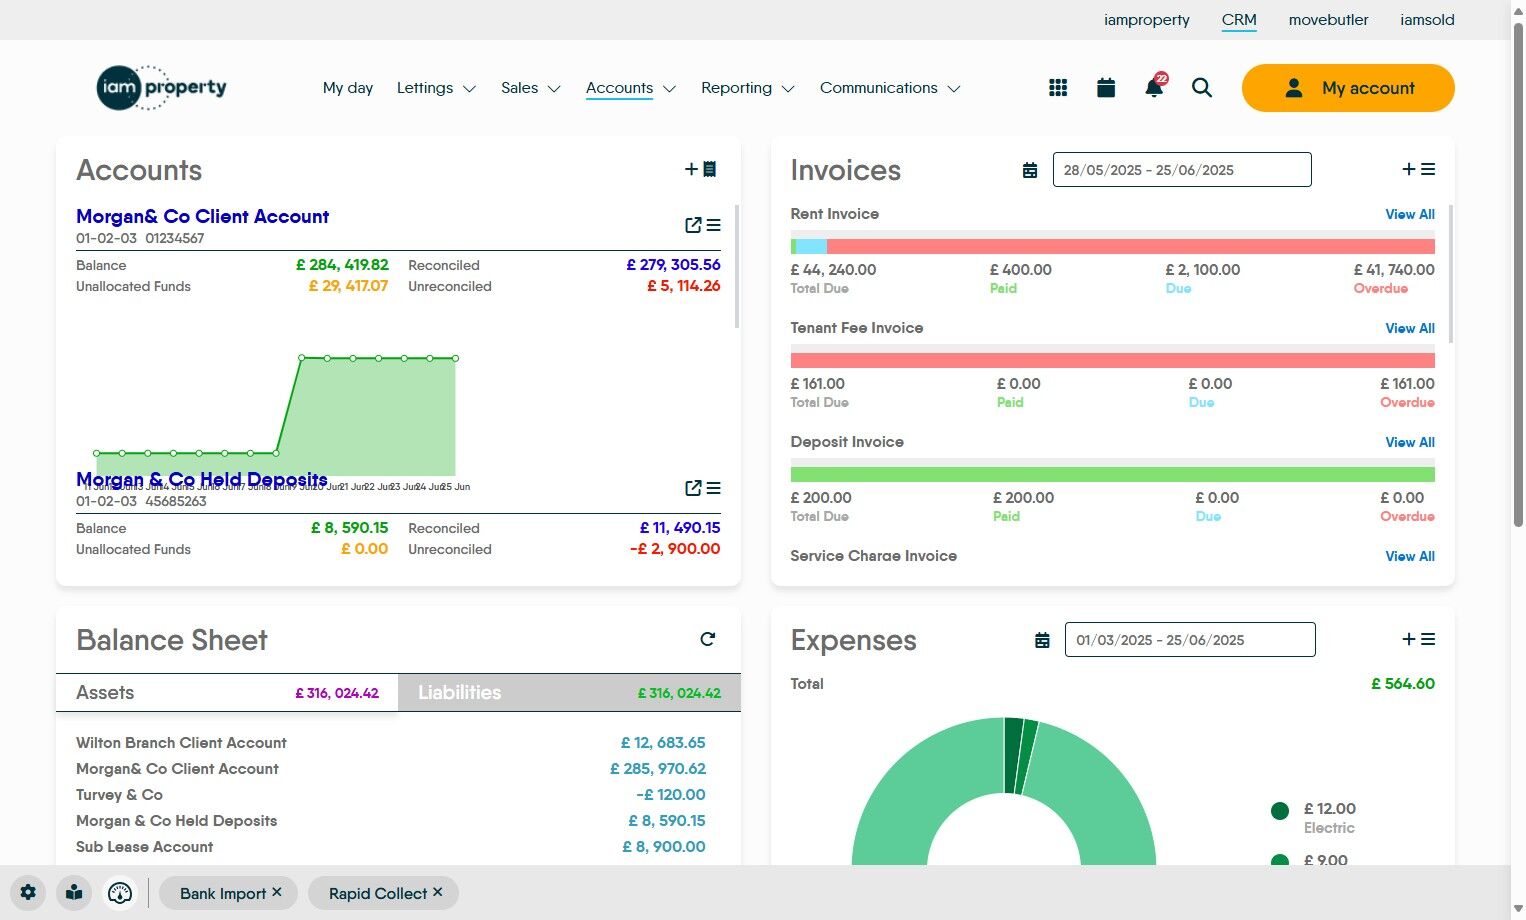Image resolution: width=1526 pixels, height=920 pixels.
Task: Open notifications bell icon
Action: pyautogui.click(x=1154, y=87)
